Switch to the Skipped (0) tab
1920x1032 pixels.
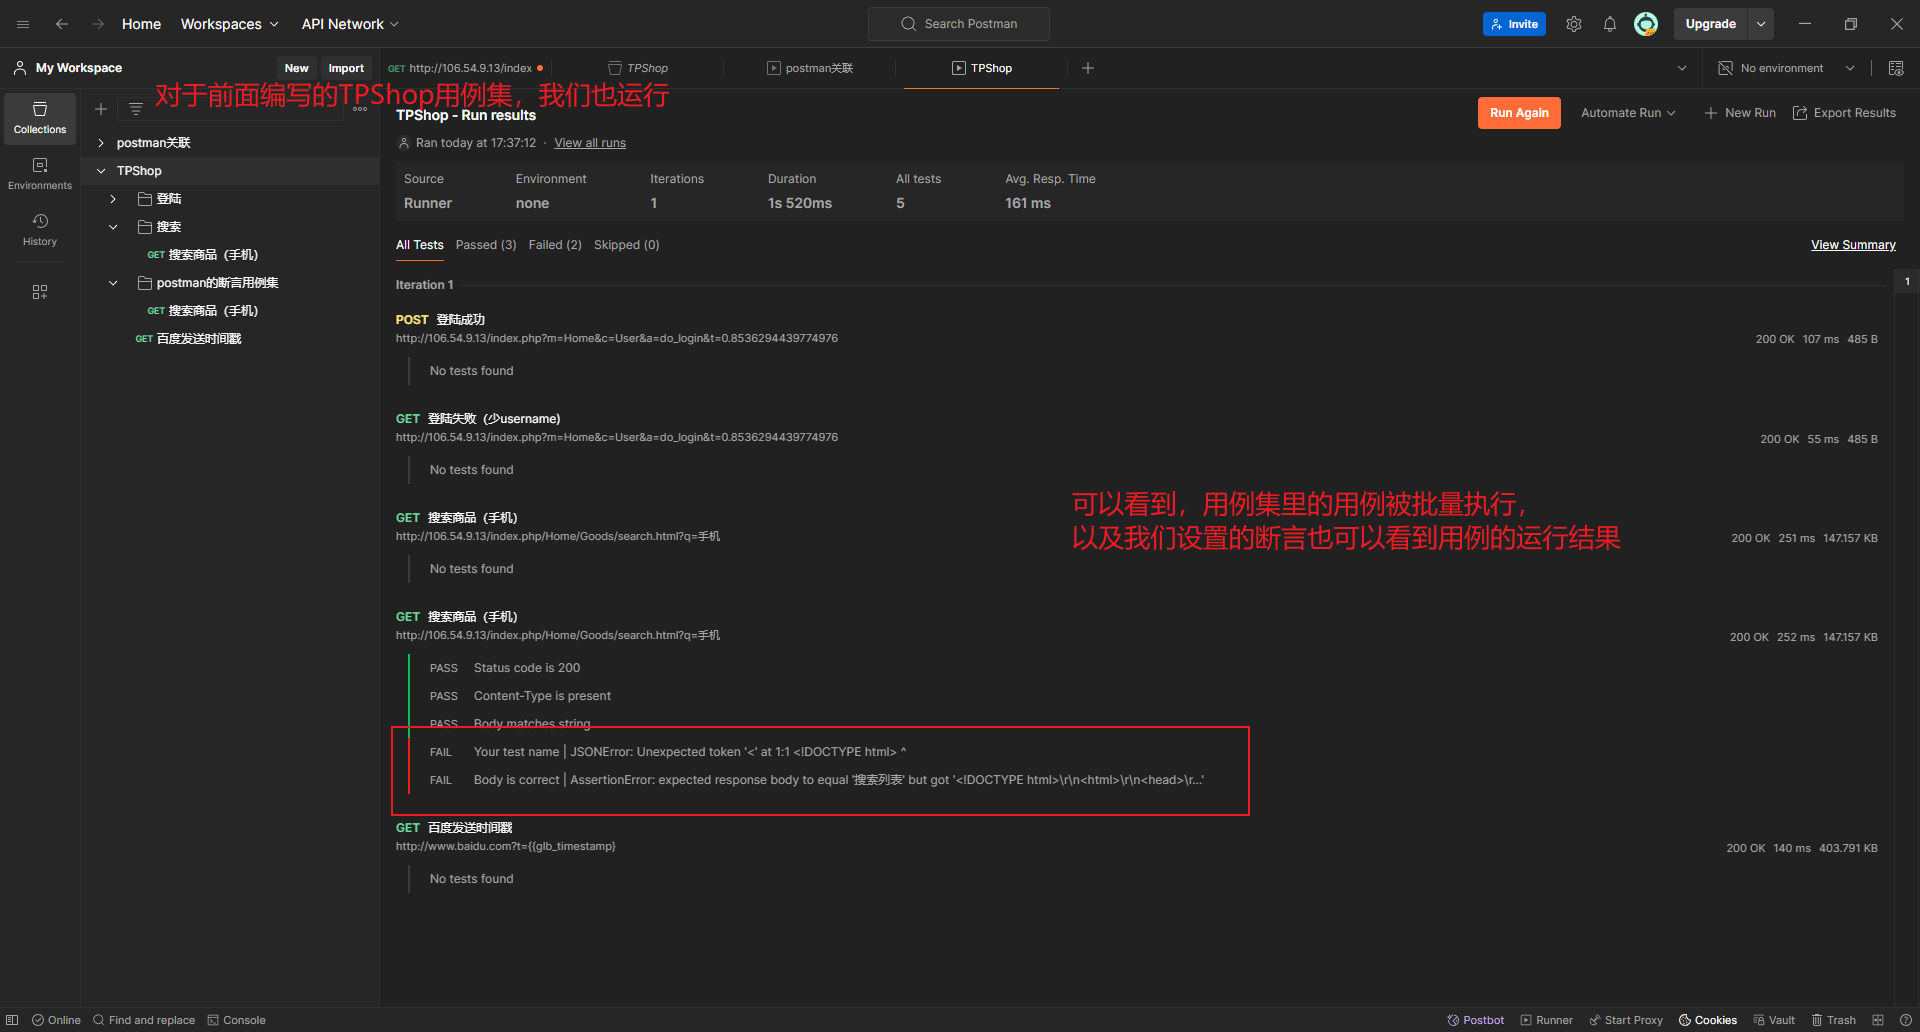pos(627,245)
